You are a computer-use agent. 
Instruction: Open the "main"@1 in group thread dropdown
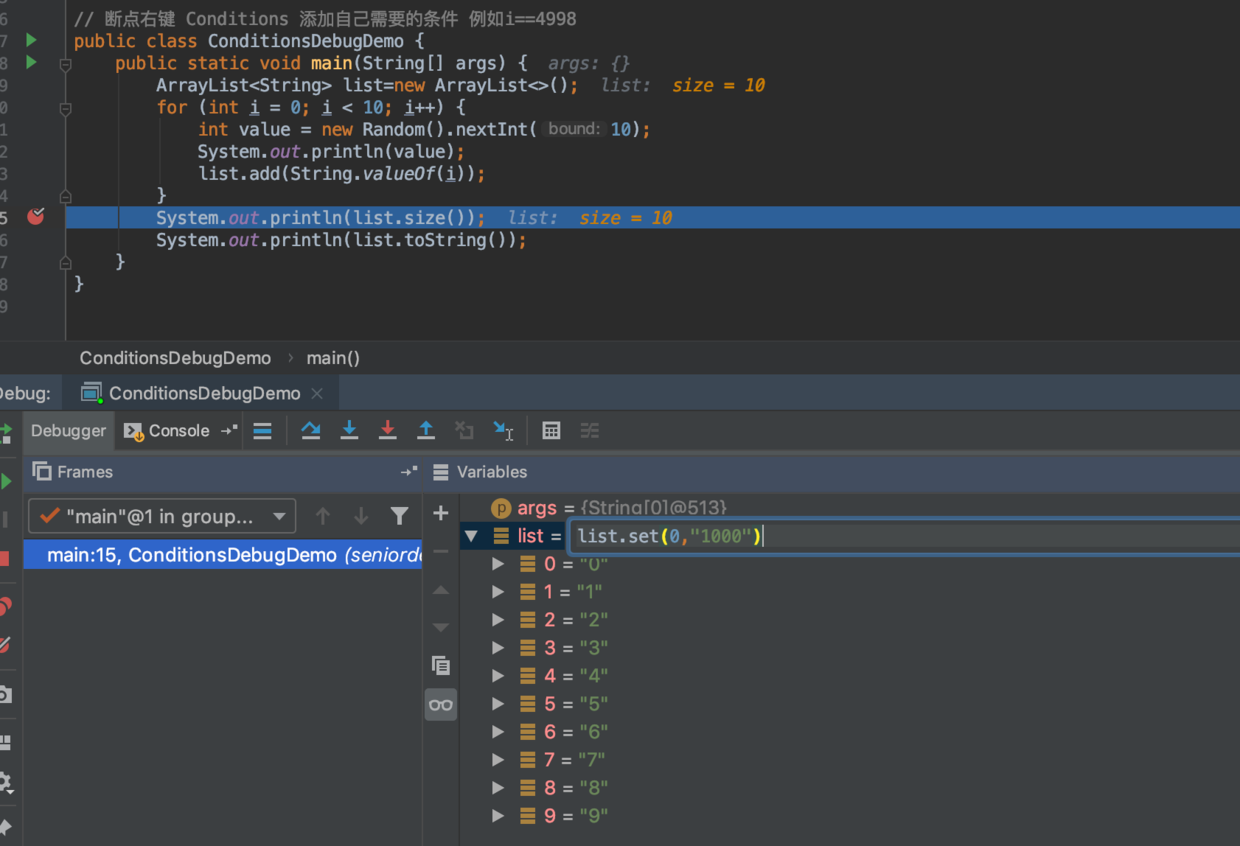[x=162, y=516]
